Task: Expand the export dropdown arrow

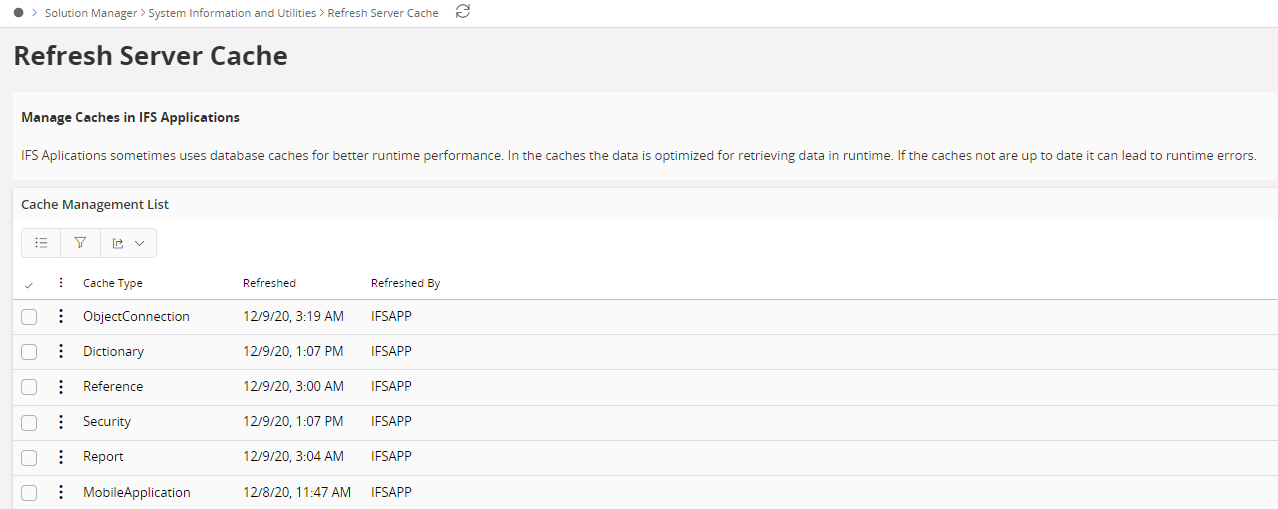Action: tap(140, 243)
